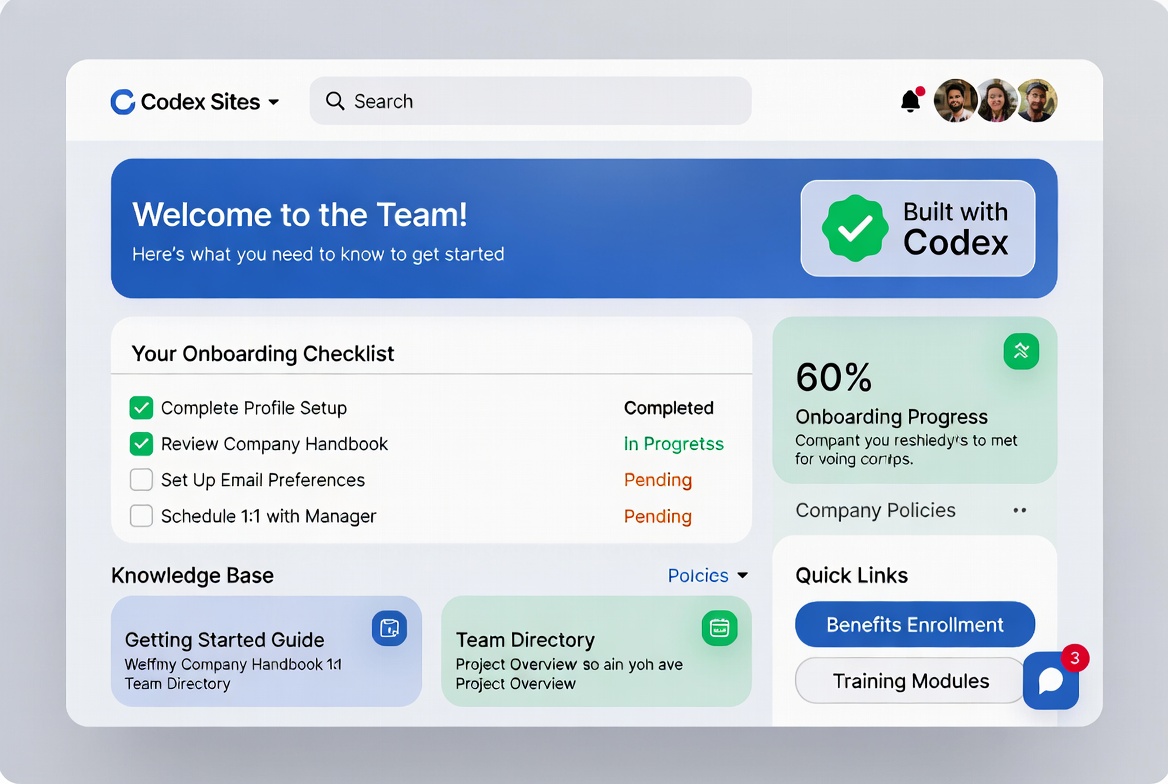Click Pending status for Email Preferences
Image resolution: width=1168 pixels, height=784 pixels.
point(658,480)
